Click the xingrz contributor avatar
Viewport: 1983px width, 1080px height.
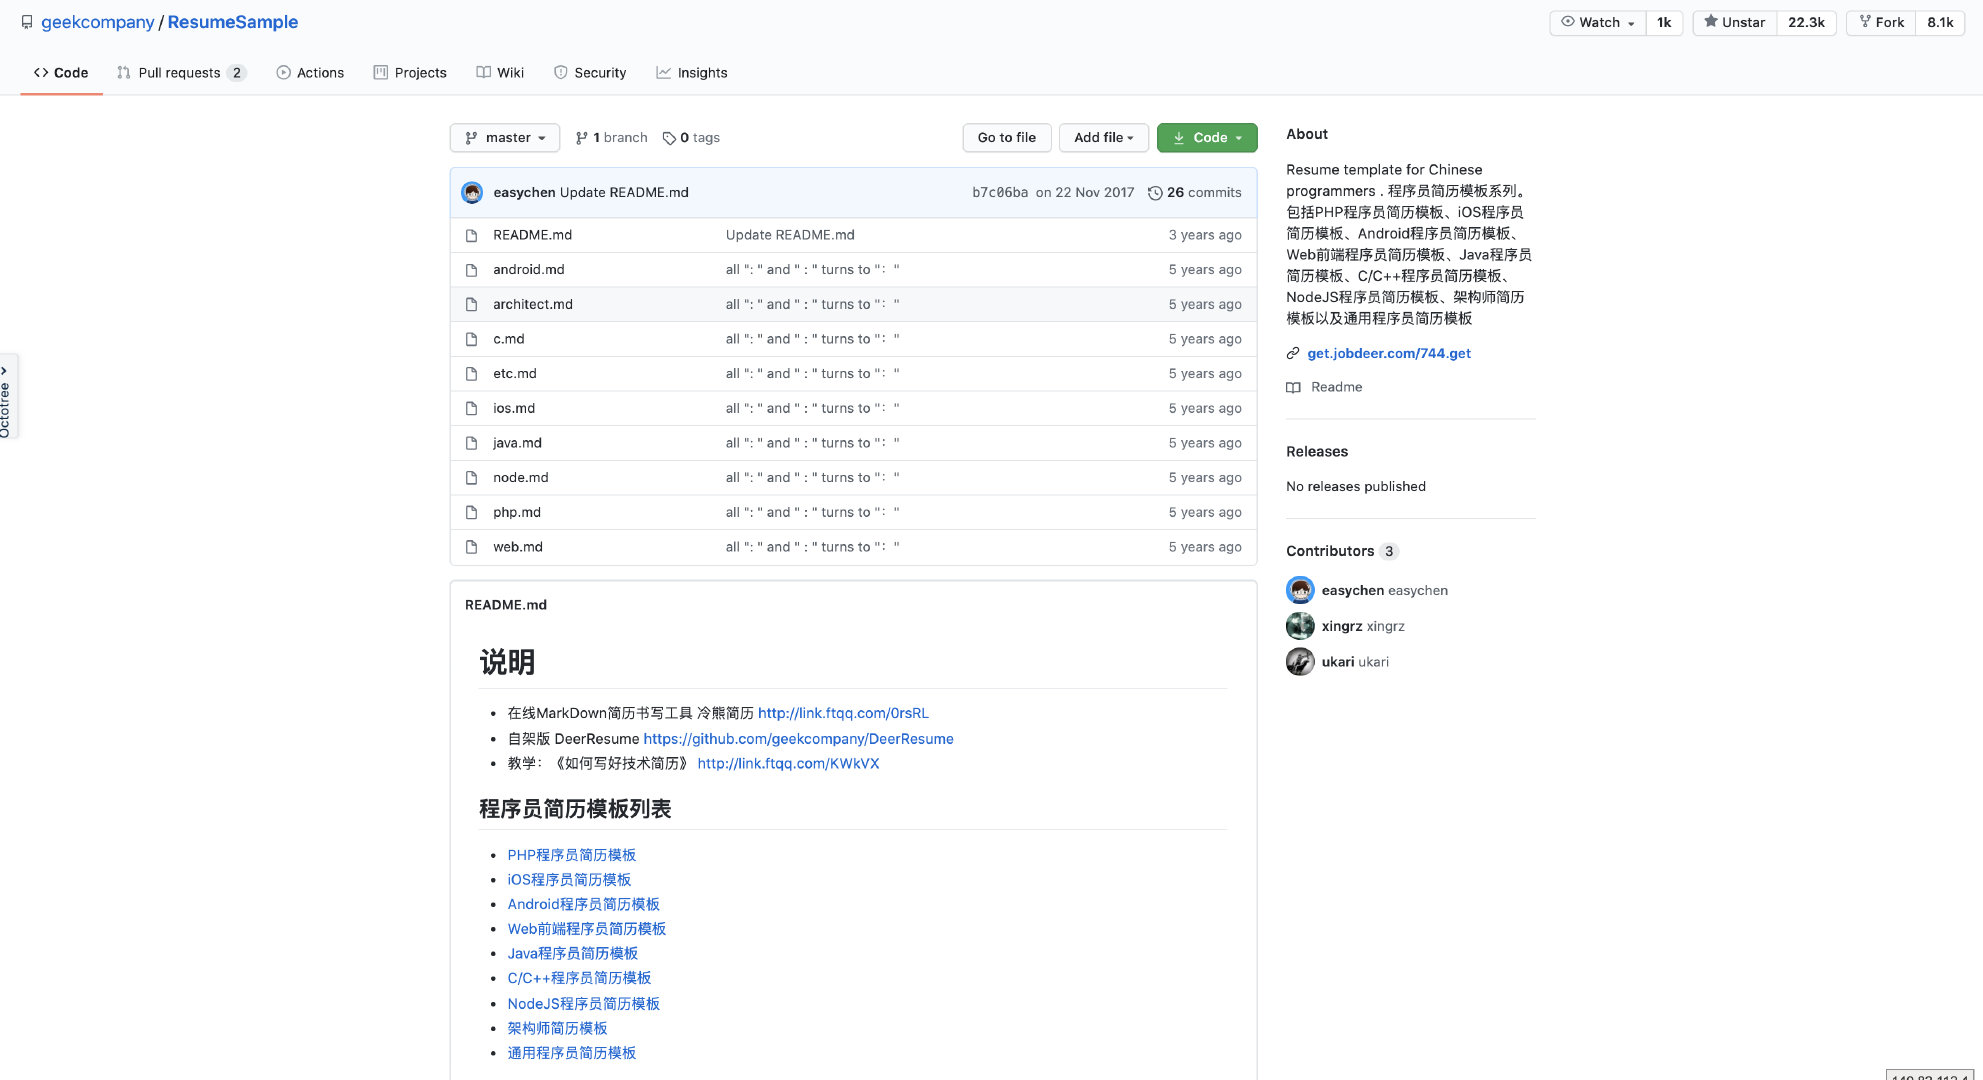[1300, 626]
